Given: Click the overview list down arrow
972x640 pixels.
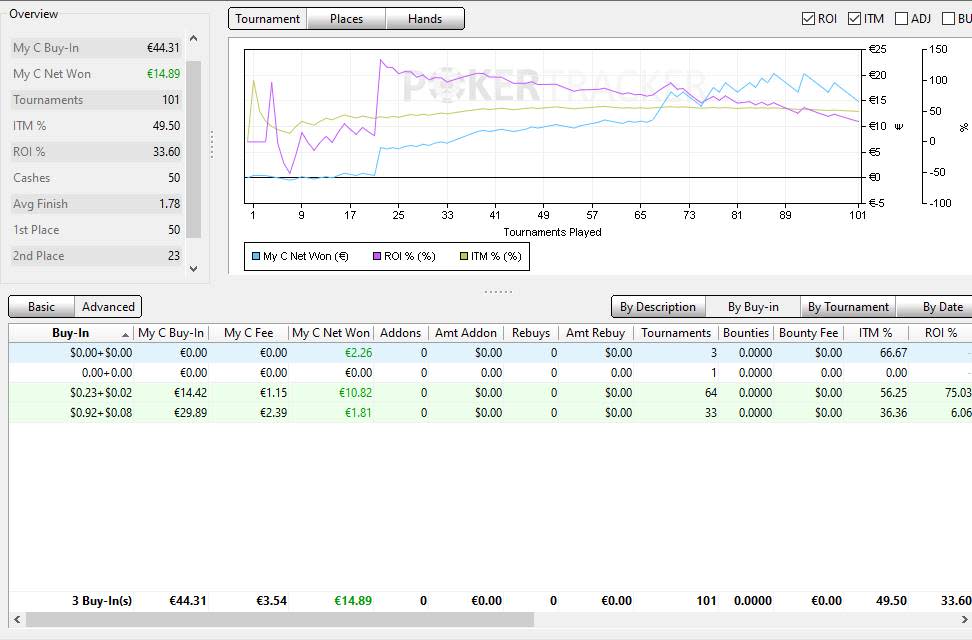Looking at the screenshot, I should [x=193, y=269].
